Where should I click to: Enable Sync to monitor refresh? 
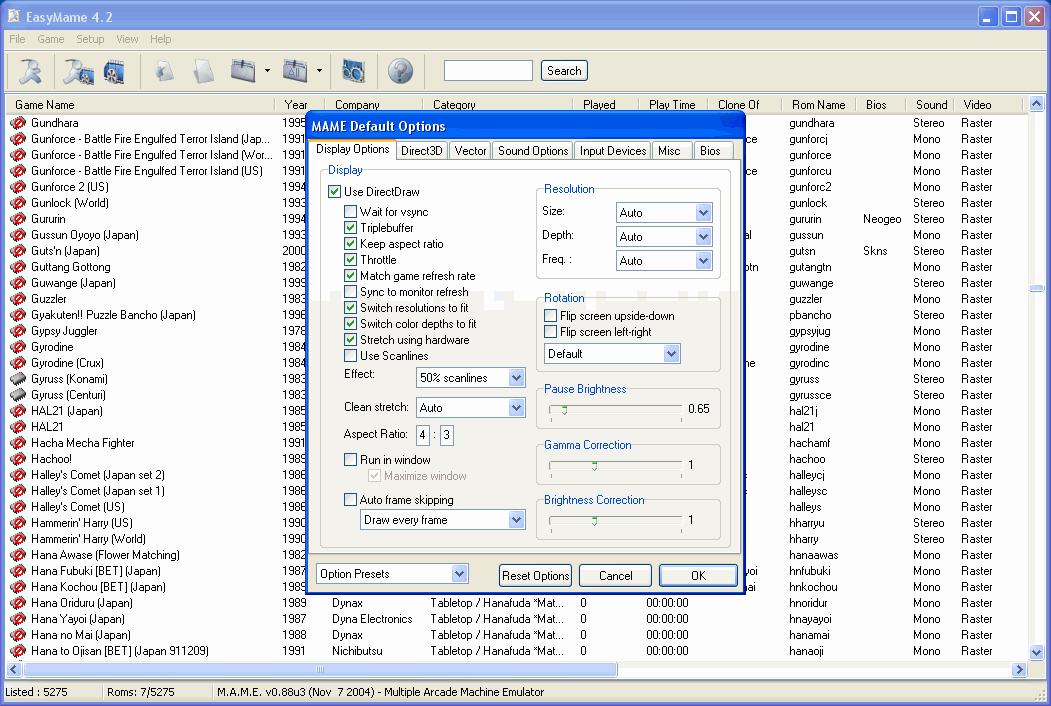click(x=351, y=292)
